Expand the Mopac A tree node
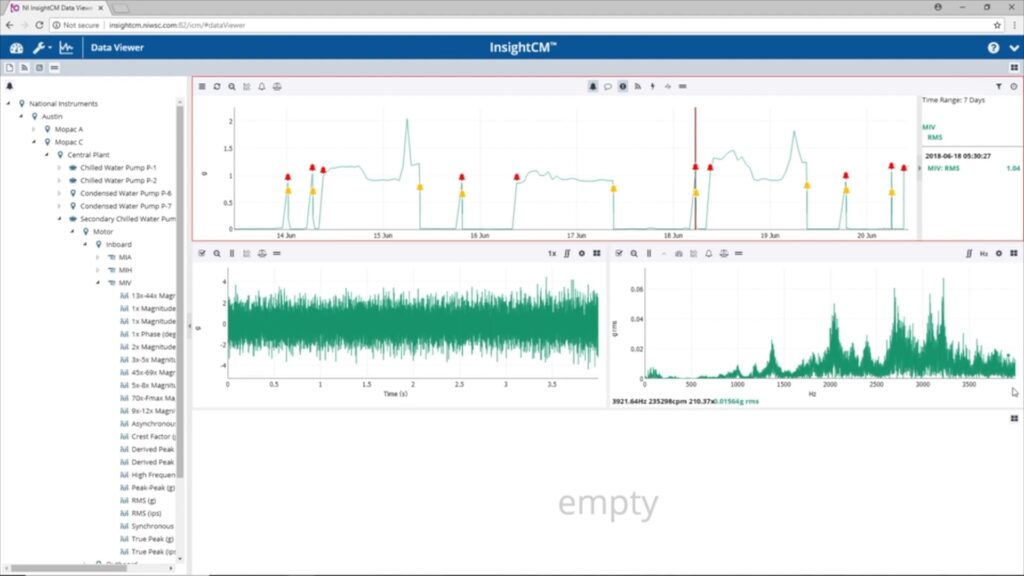Image resolution: width=1024 pixels, height=576 pixels. (x=33, y=129)
